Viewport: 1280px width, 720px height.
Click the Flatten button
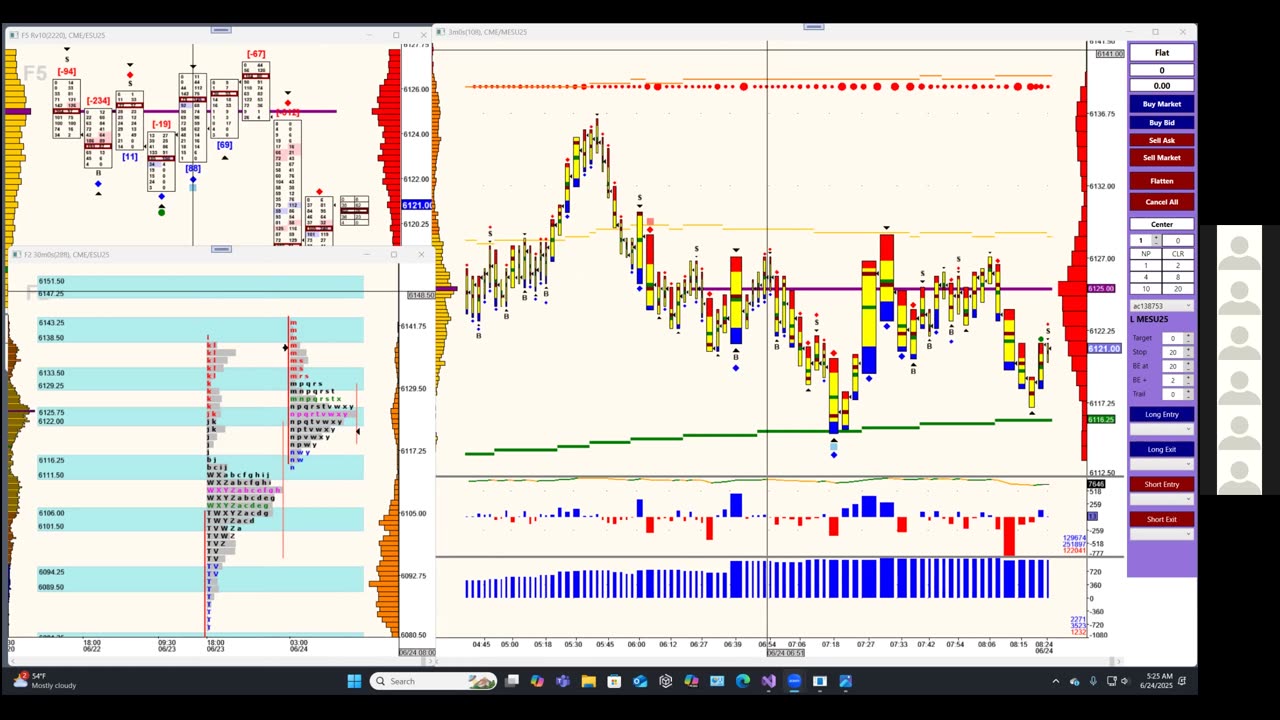[1162, 181]
